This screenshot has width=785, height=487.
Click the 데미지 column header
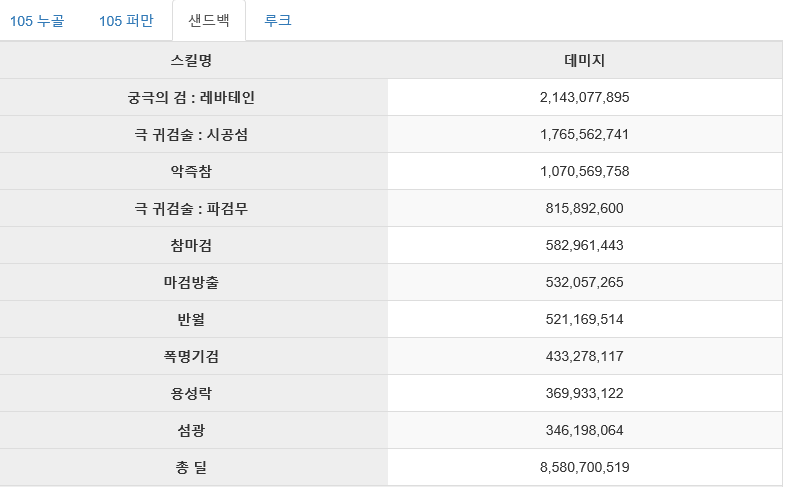coord(584,60)
